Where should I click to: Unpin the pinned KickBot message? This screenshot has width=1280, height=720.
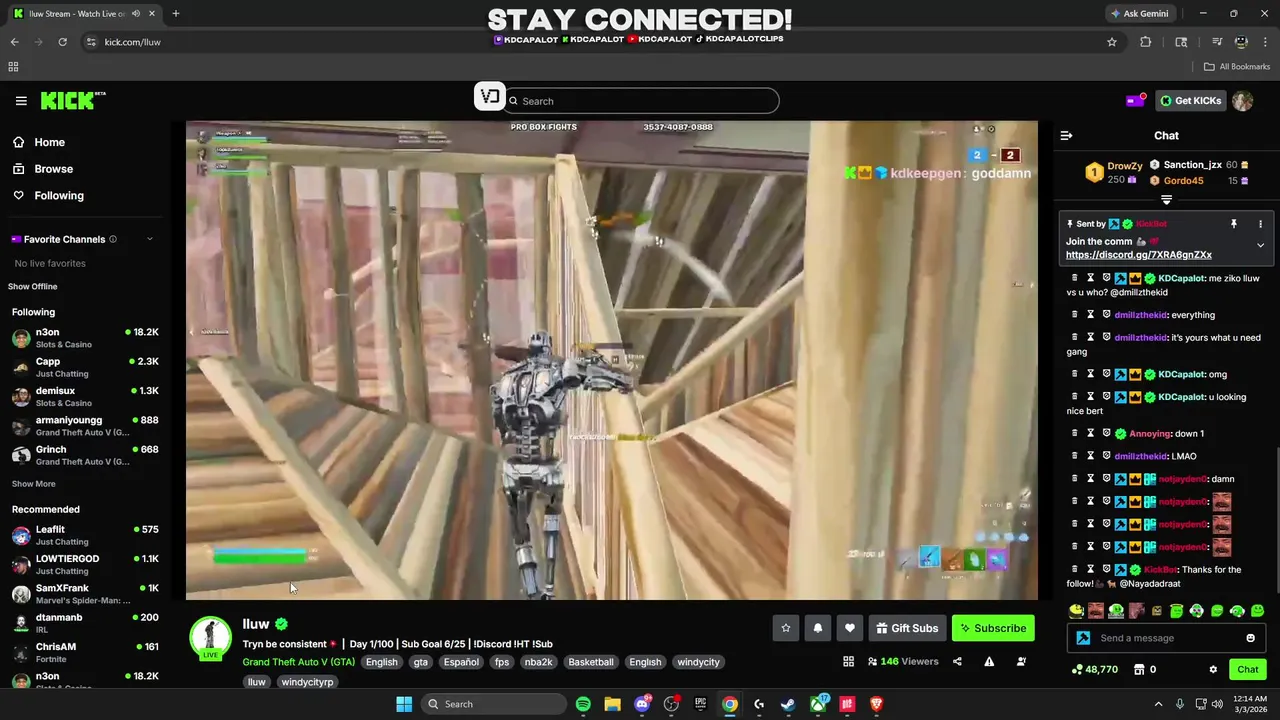click(x=1234, y=224)
